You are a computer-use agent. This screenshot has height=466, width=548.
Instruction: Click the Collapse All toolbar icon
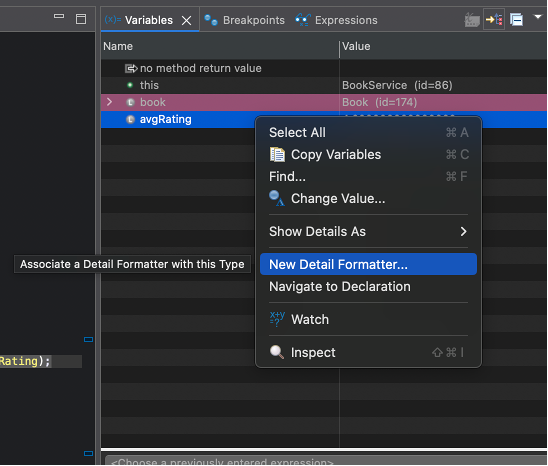pos(516,20)
